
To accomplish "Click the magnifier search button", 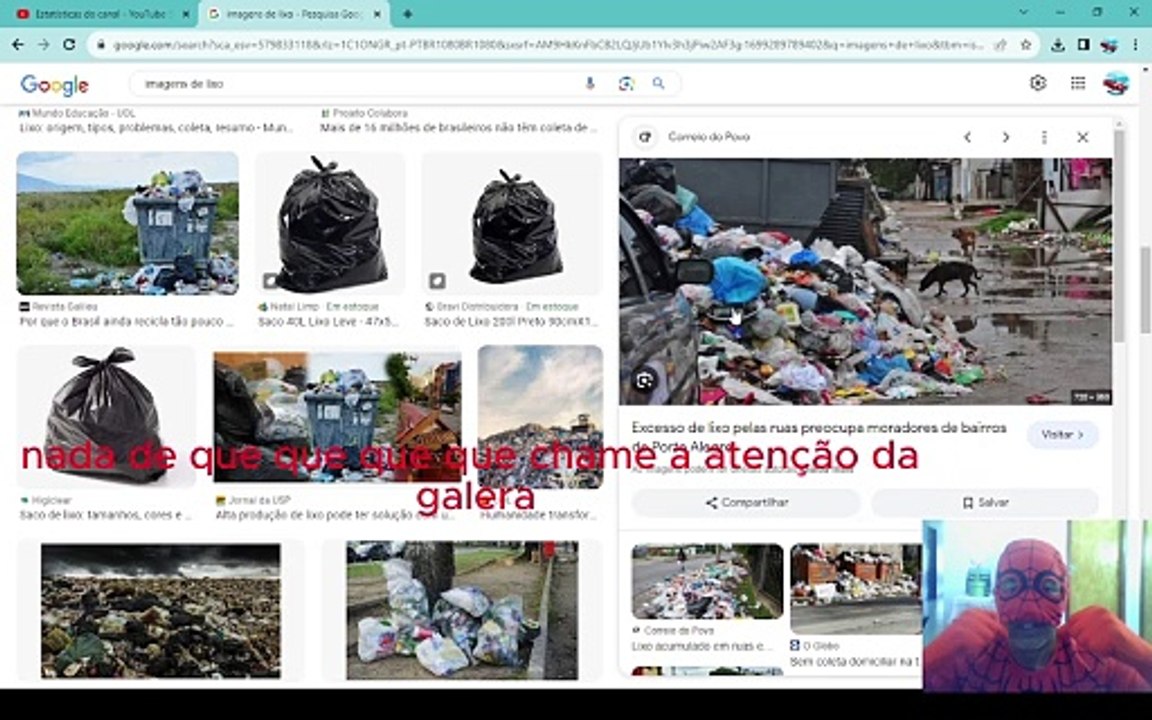I will 658,84.
